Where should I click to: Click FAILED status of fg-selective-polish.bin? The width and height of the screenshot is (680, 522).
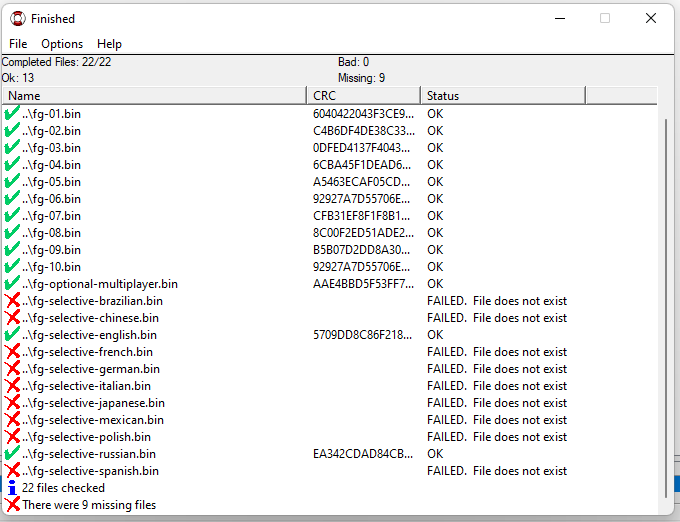[497, 437]
